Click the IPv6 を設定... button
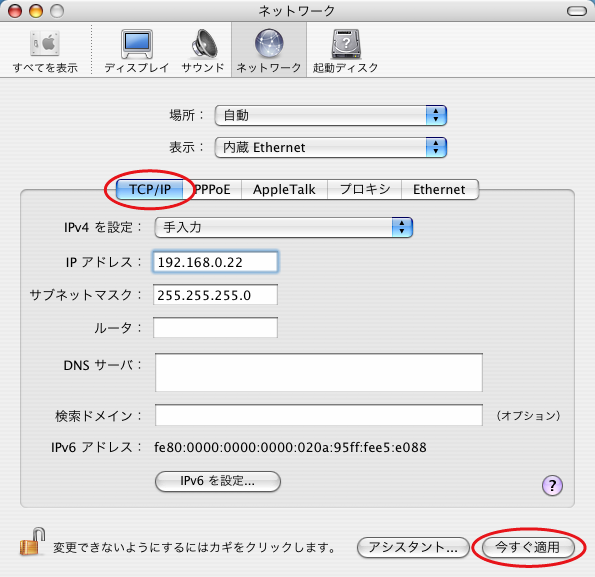595x577 pixels. pyautogui.click(x=218, y=481)
